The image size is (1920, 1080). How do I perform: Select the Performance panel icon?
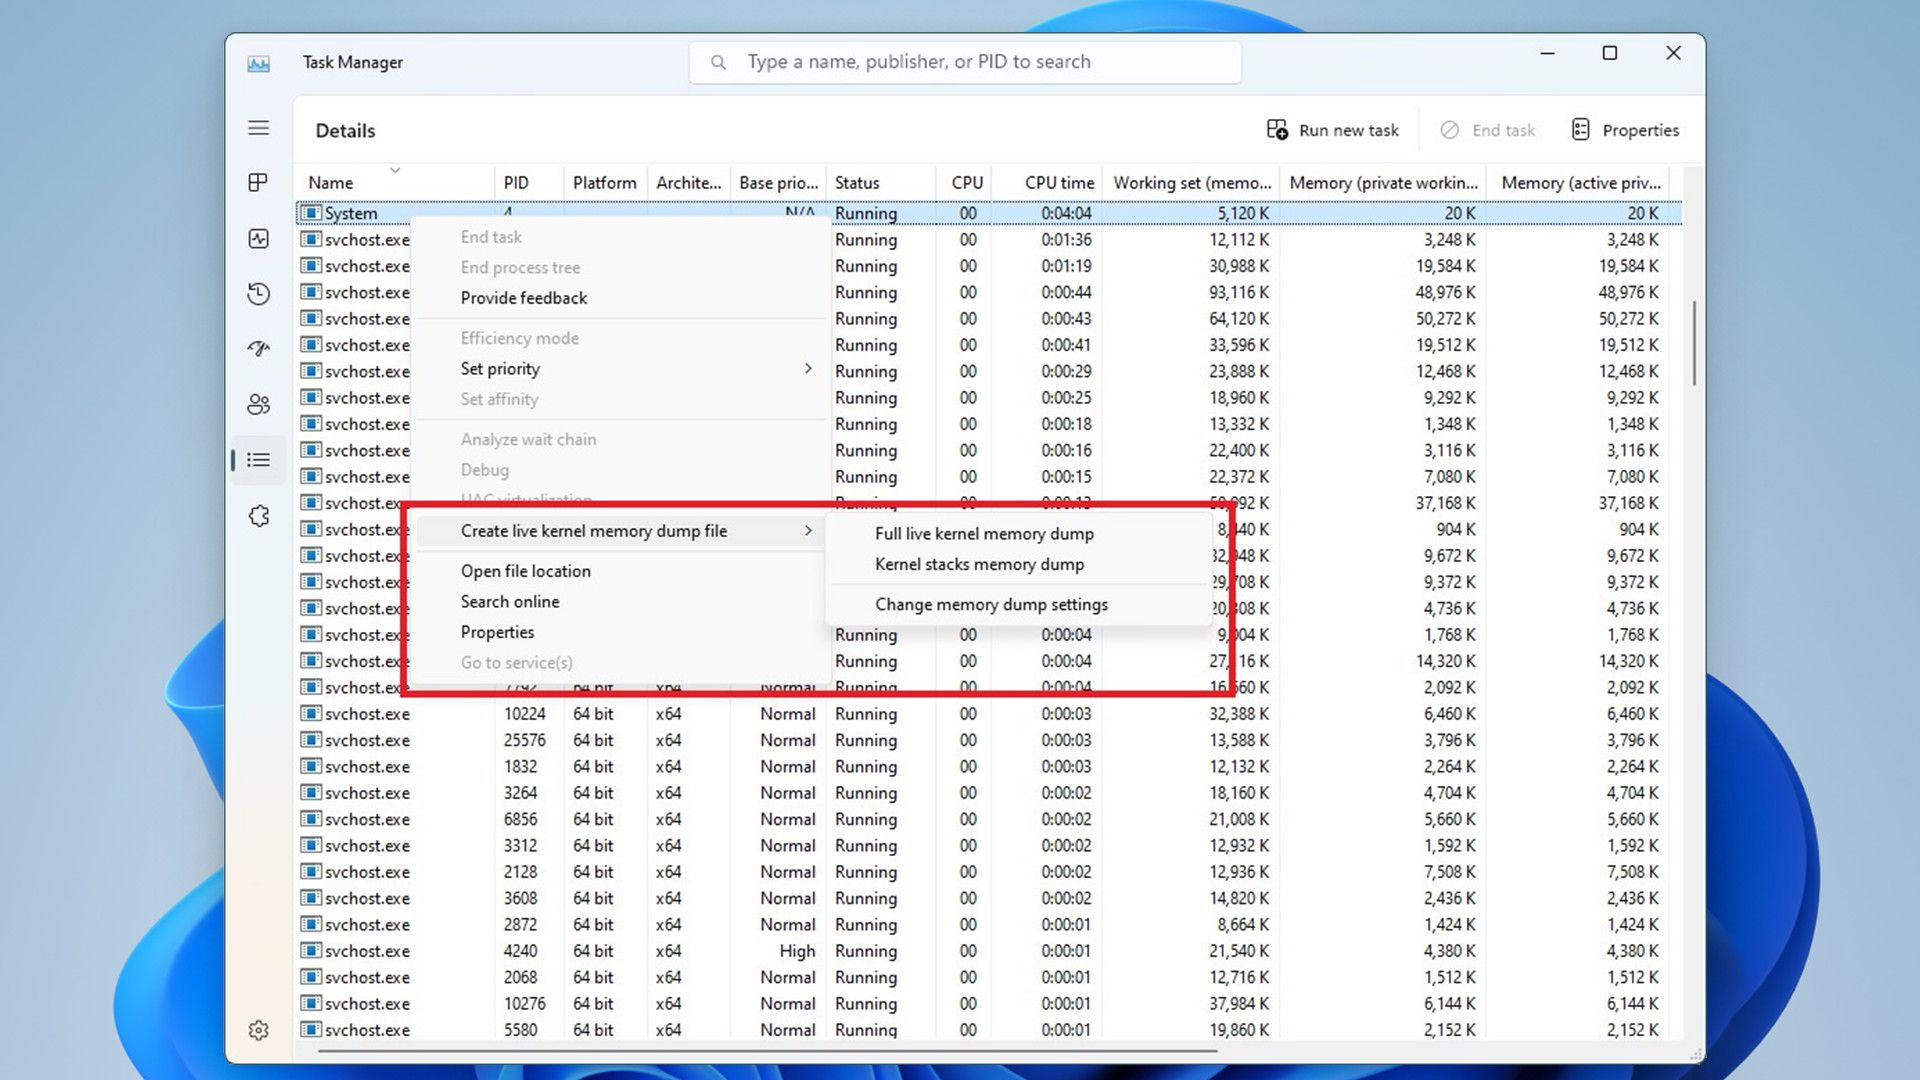260,237
